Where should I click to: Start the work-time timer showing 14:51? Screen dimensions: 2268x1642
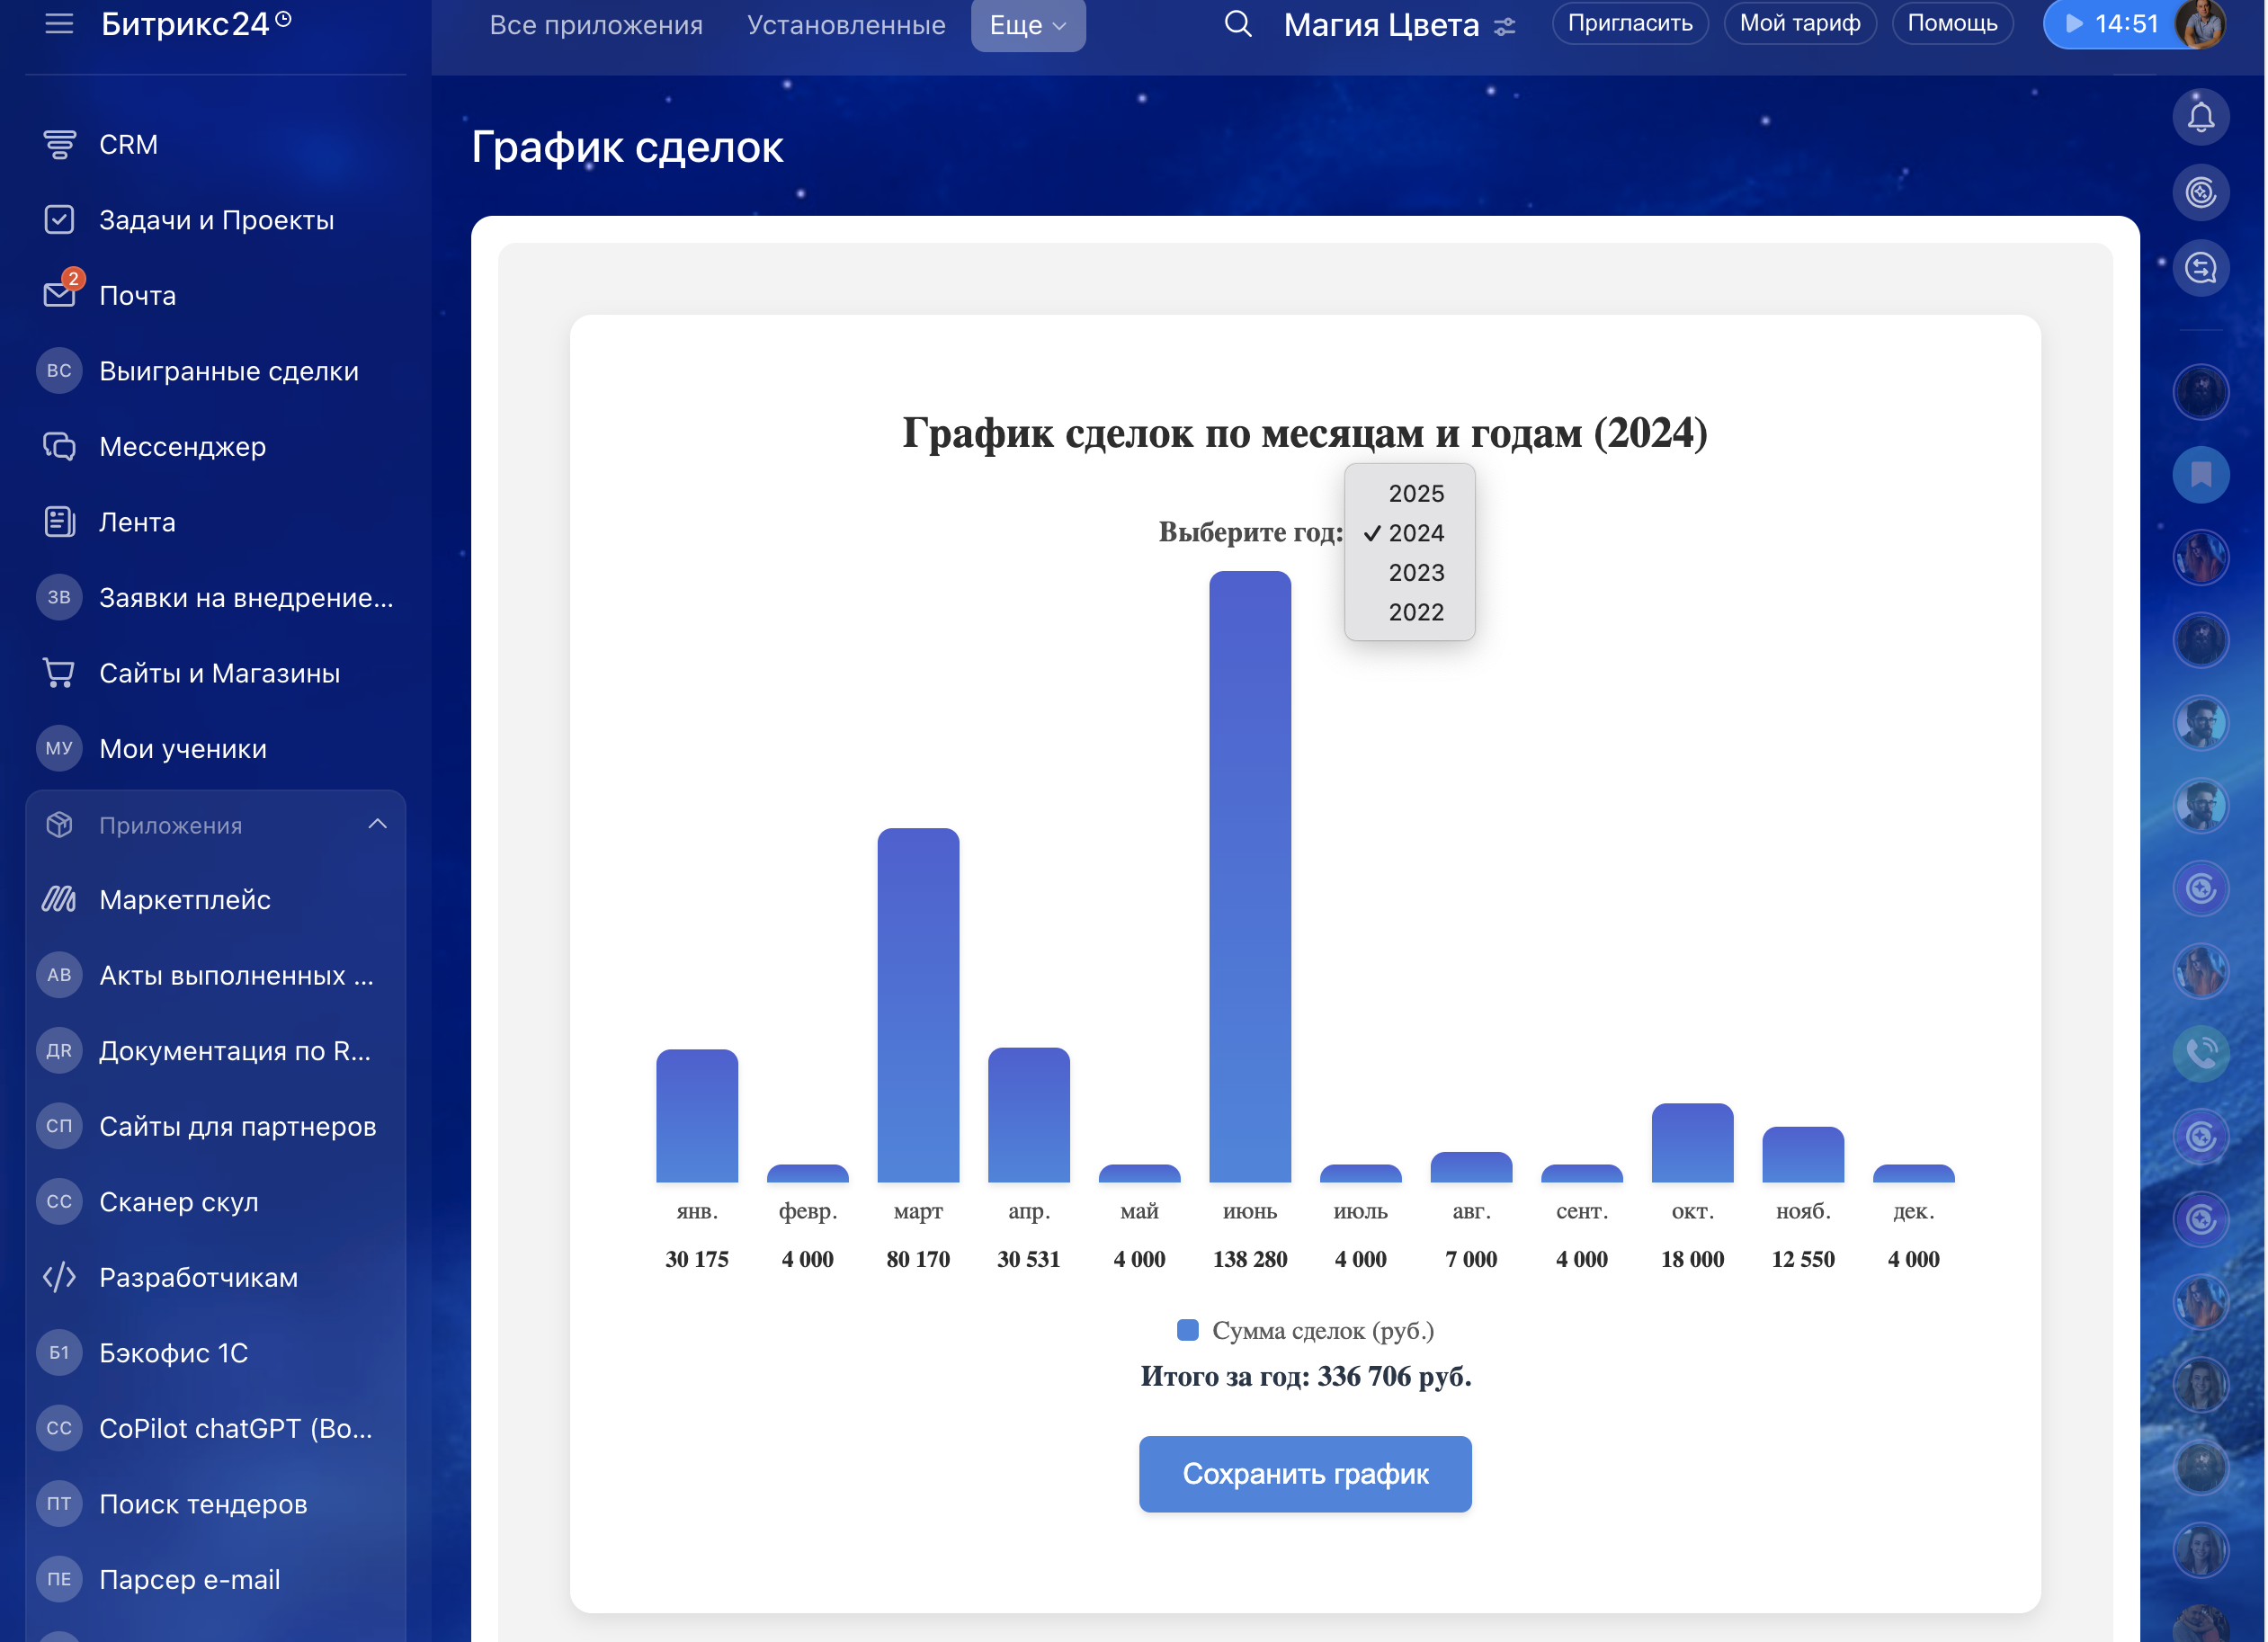tap(2108, 24)
